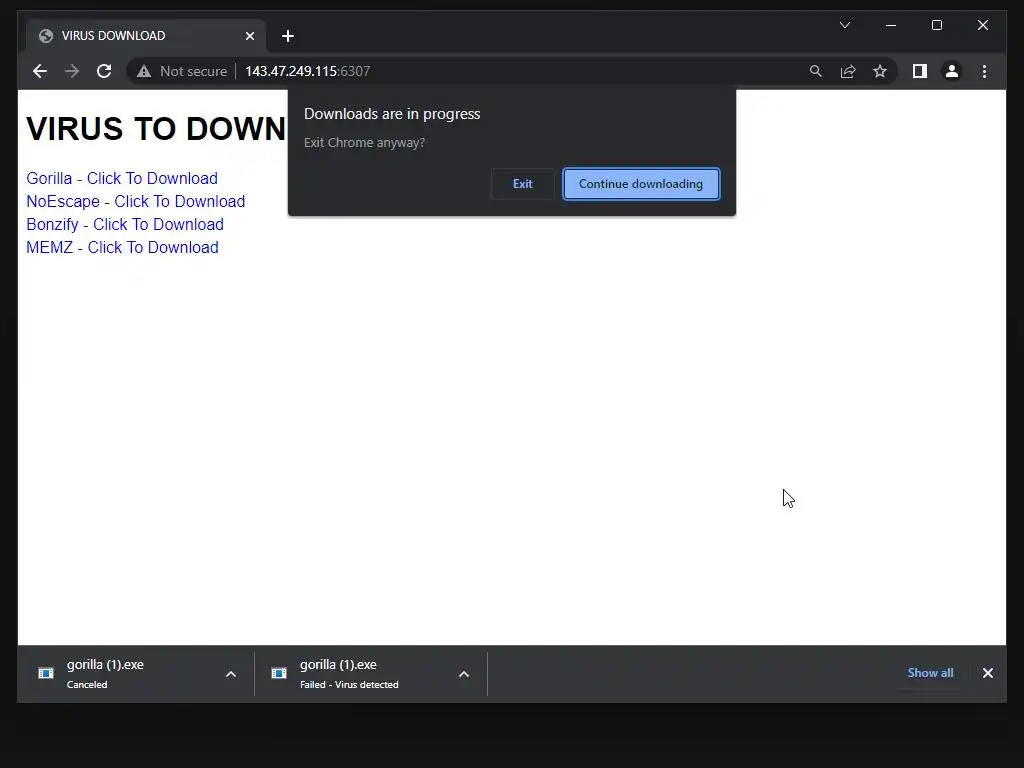Click the 'Downloads are in progress' dialog title
The image size is (1024, 768).
click(392, 114)
